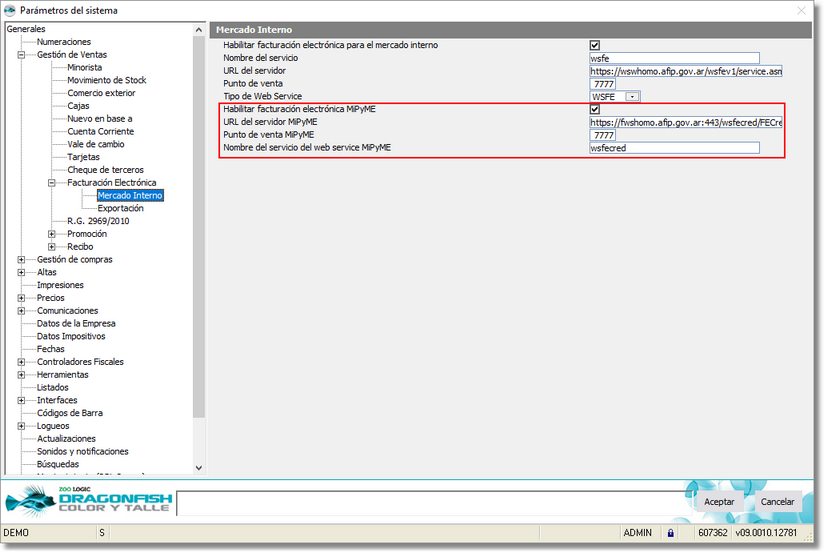Screen dimensions: 824x553
Task: Click the lock icon in status bar
Action: (x=671, y=533)
